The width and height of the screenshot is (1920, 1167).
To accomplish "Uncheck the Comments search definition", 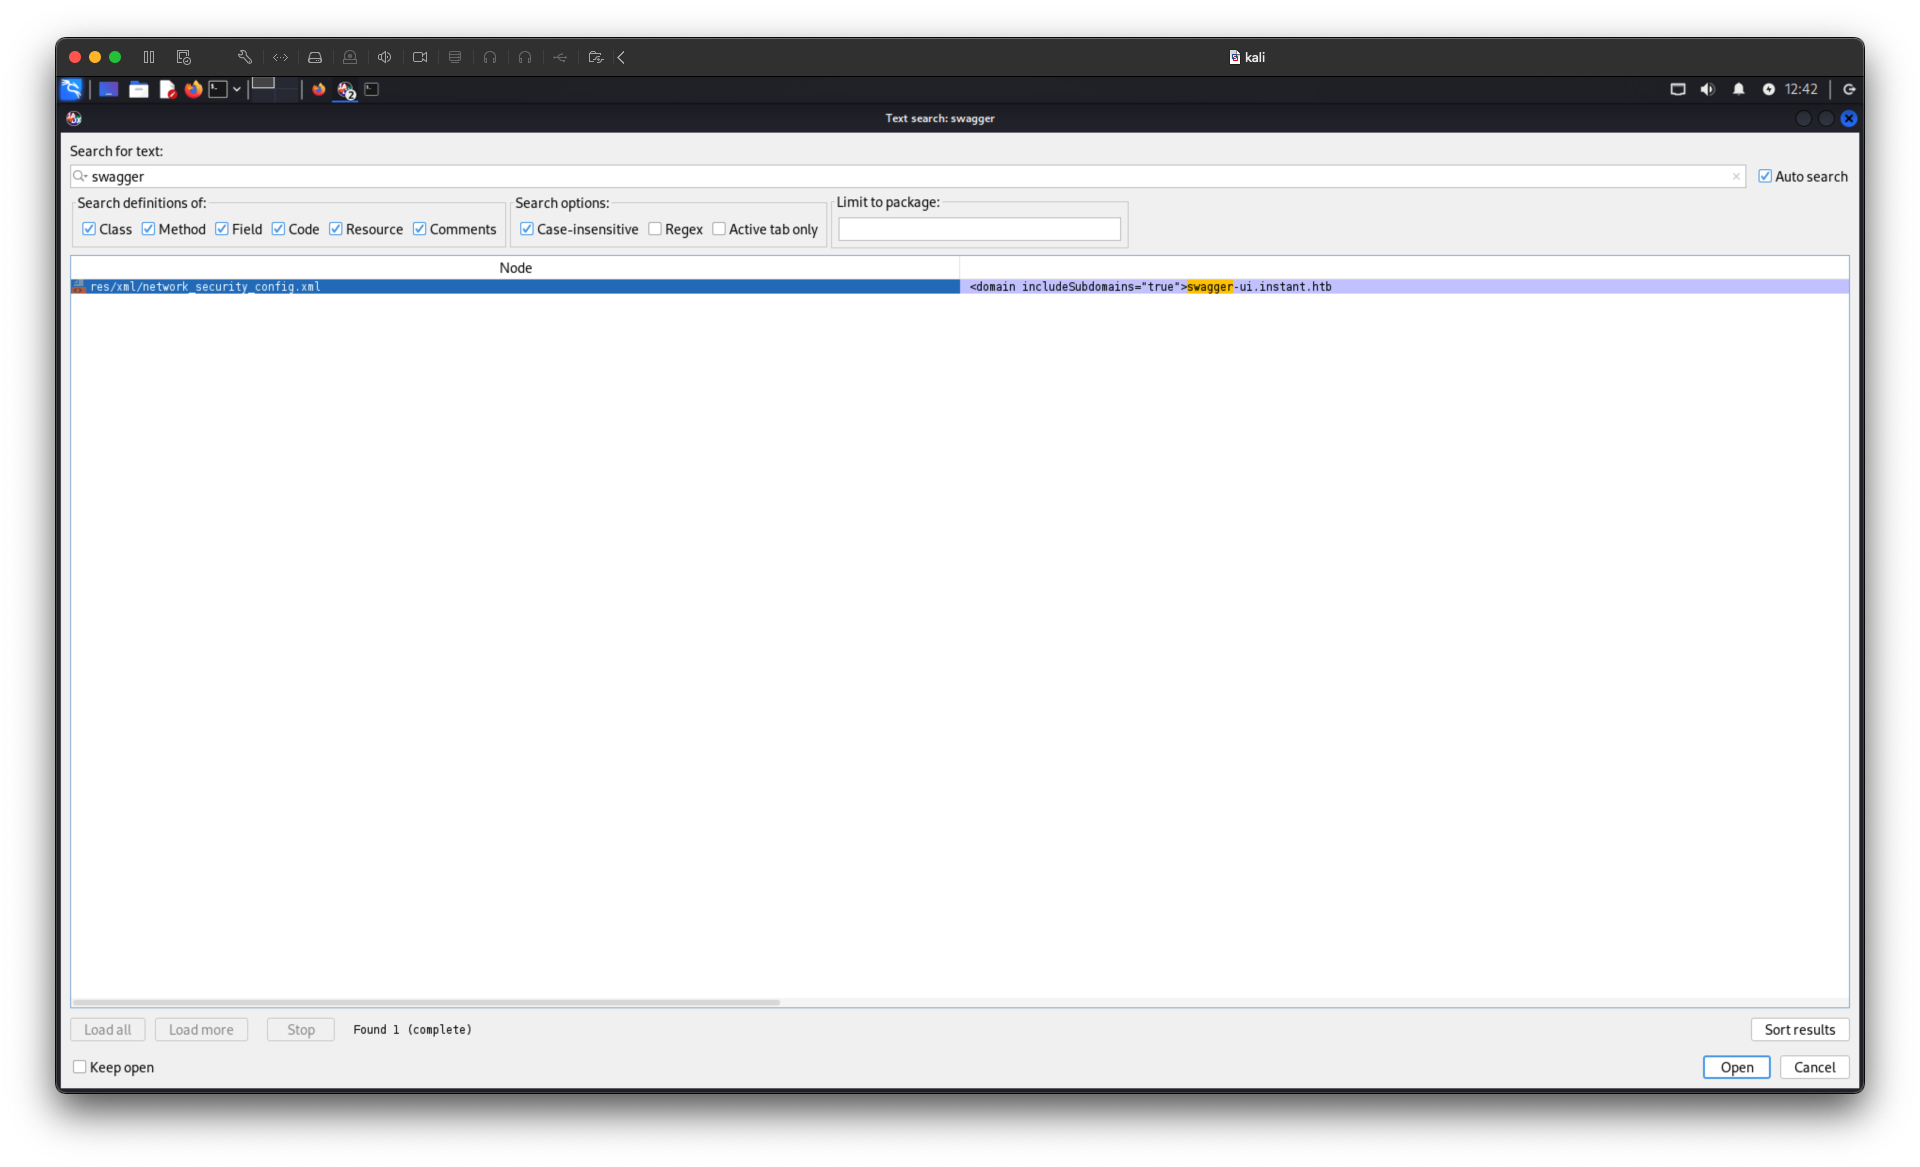I will tap(420, 229).
